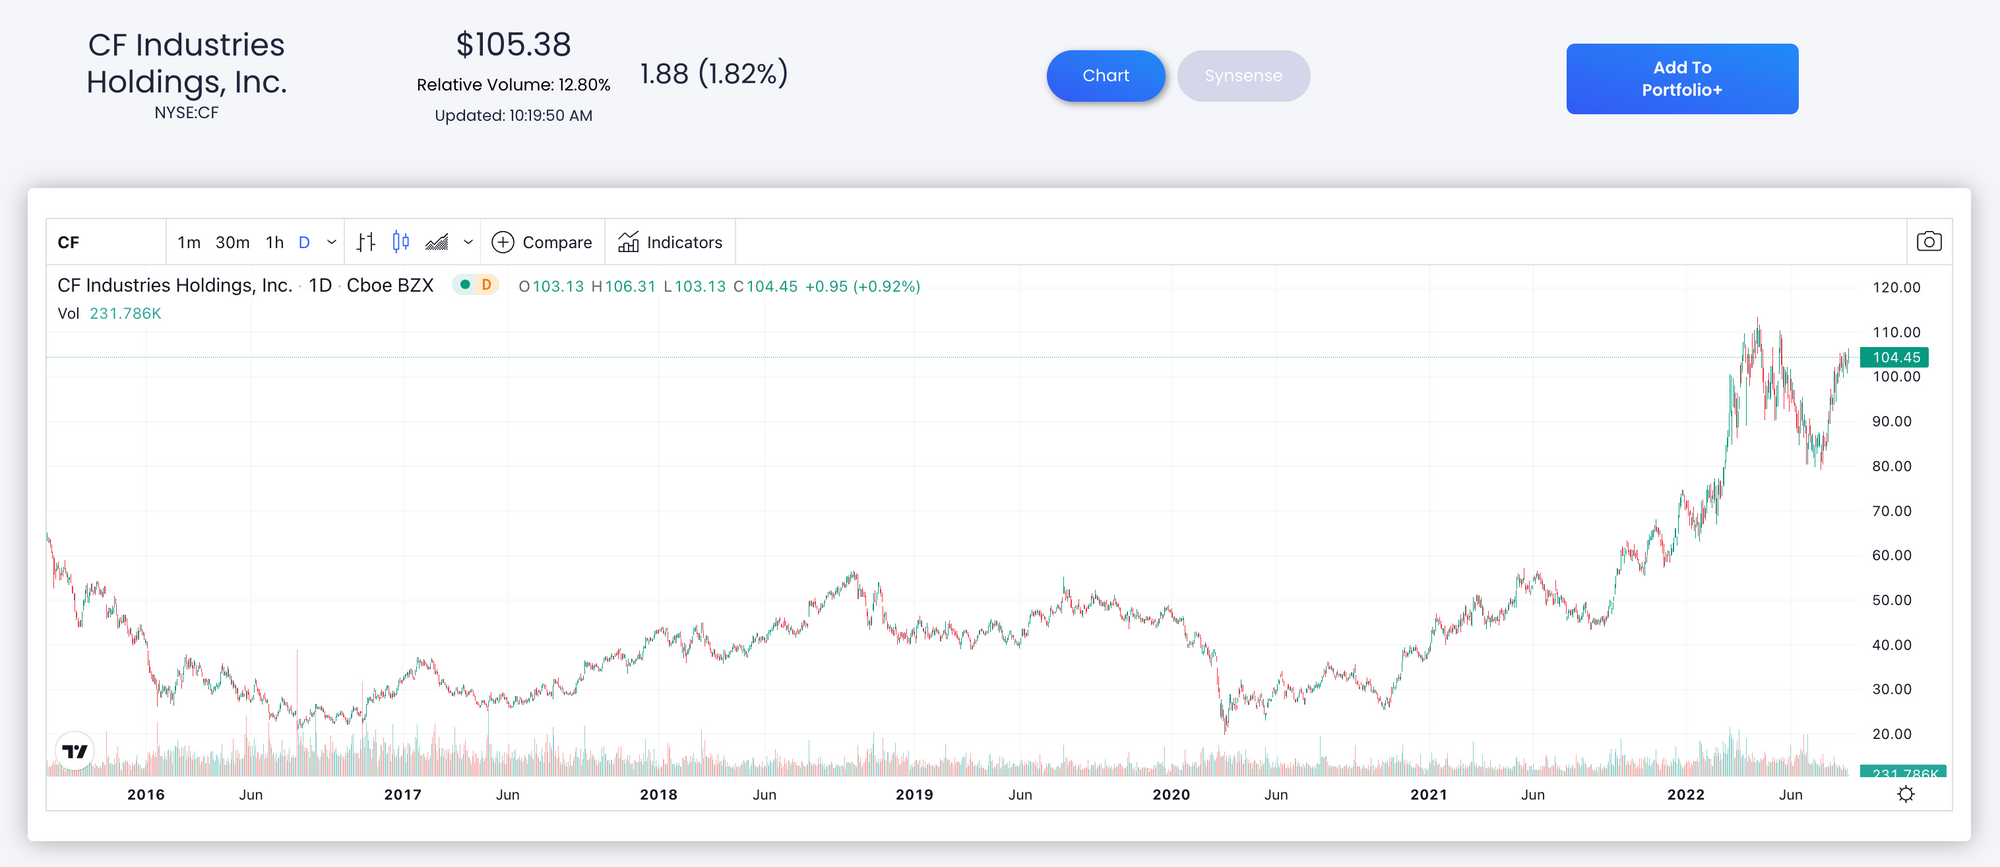Click the TradingView logo
2000x867 pixels.
pyautogui.click(x=75, y=752)
